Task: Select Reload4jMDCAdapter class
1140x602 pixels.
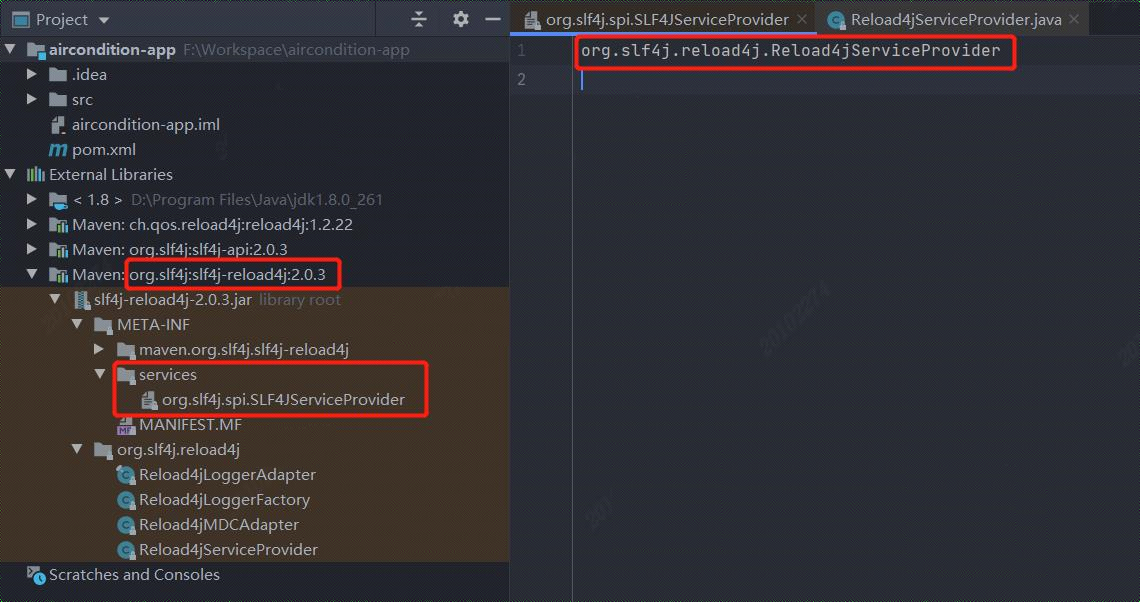Action: (x=219, y=524)
